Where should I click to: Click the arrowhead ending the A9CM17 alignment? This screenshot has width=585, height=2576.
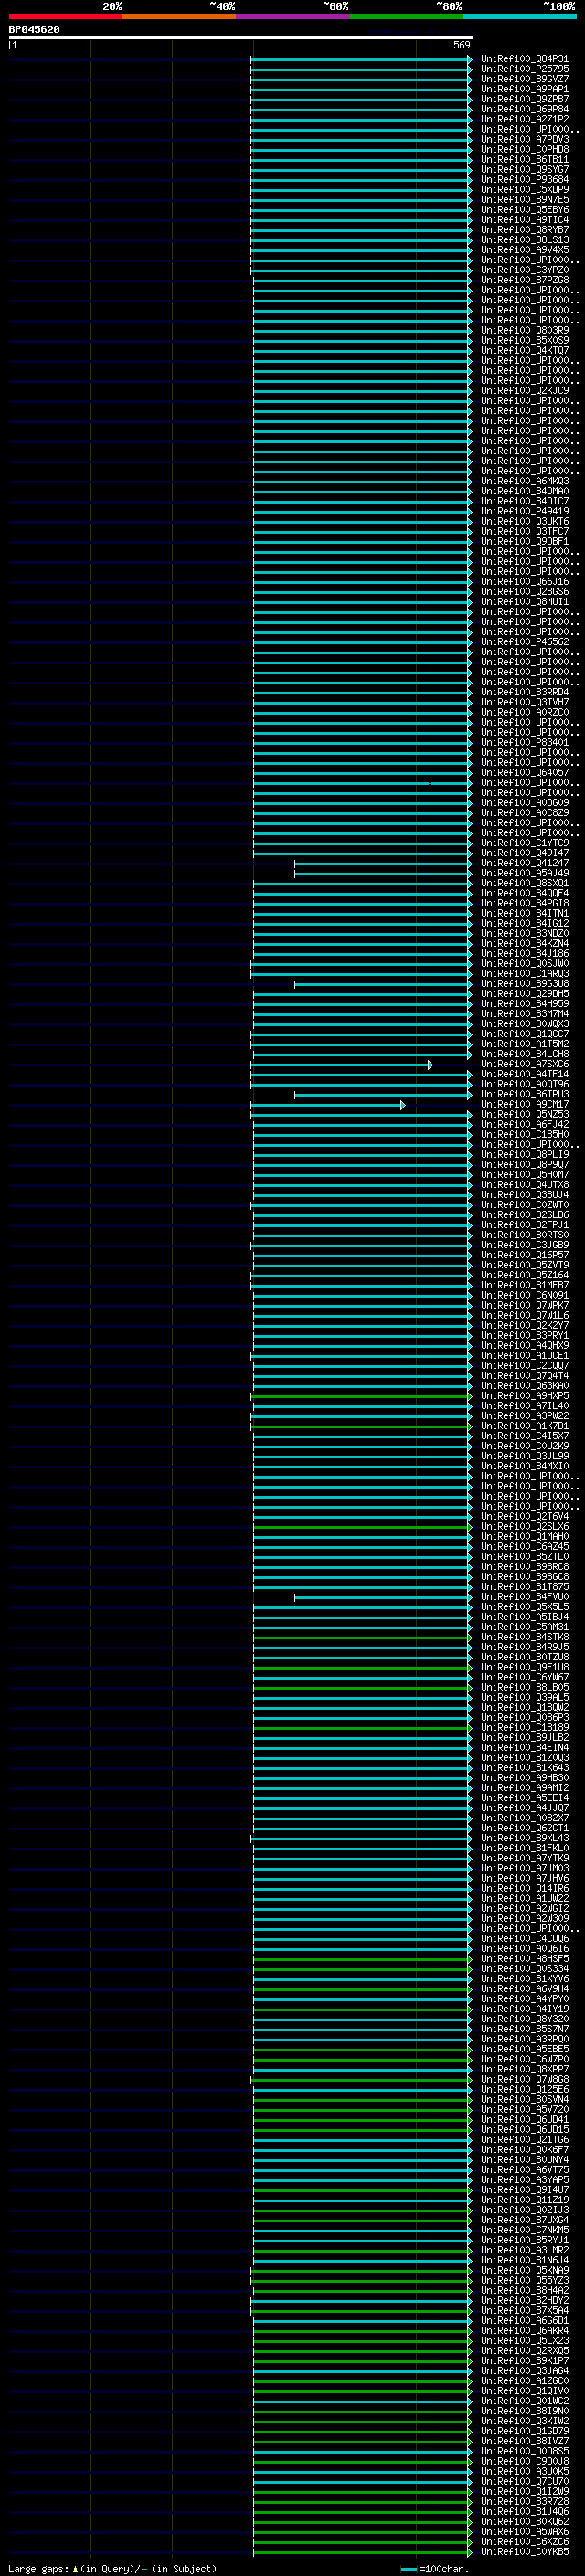[x=402, y=1105]
